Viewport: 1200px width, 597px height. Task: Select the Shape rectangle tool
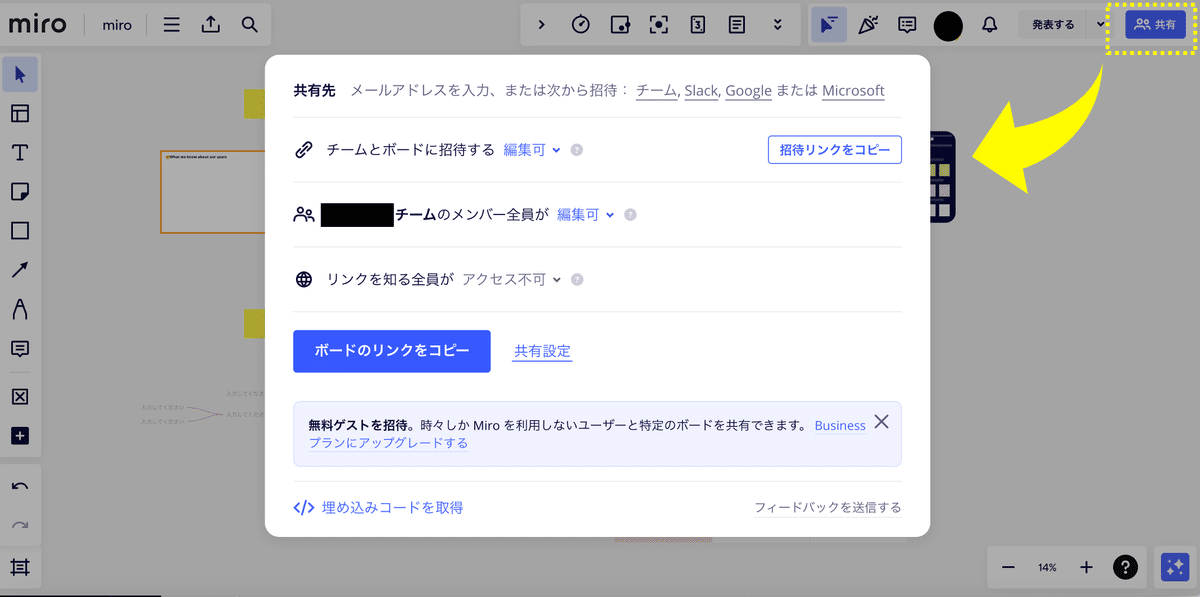point(20,231)
